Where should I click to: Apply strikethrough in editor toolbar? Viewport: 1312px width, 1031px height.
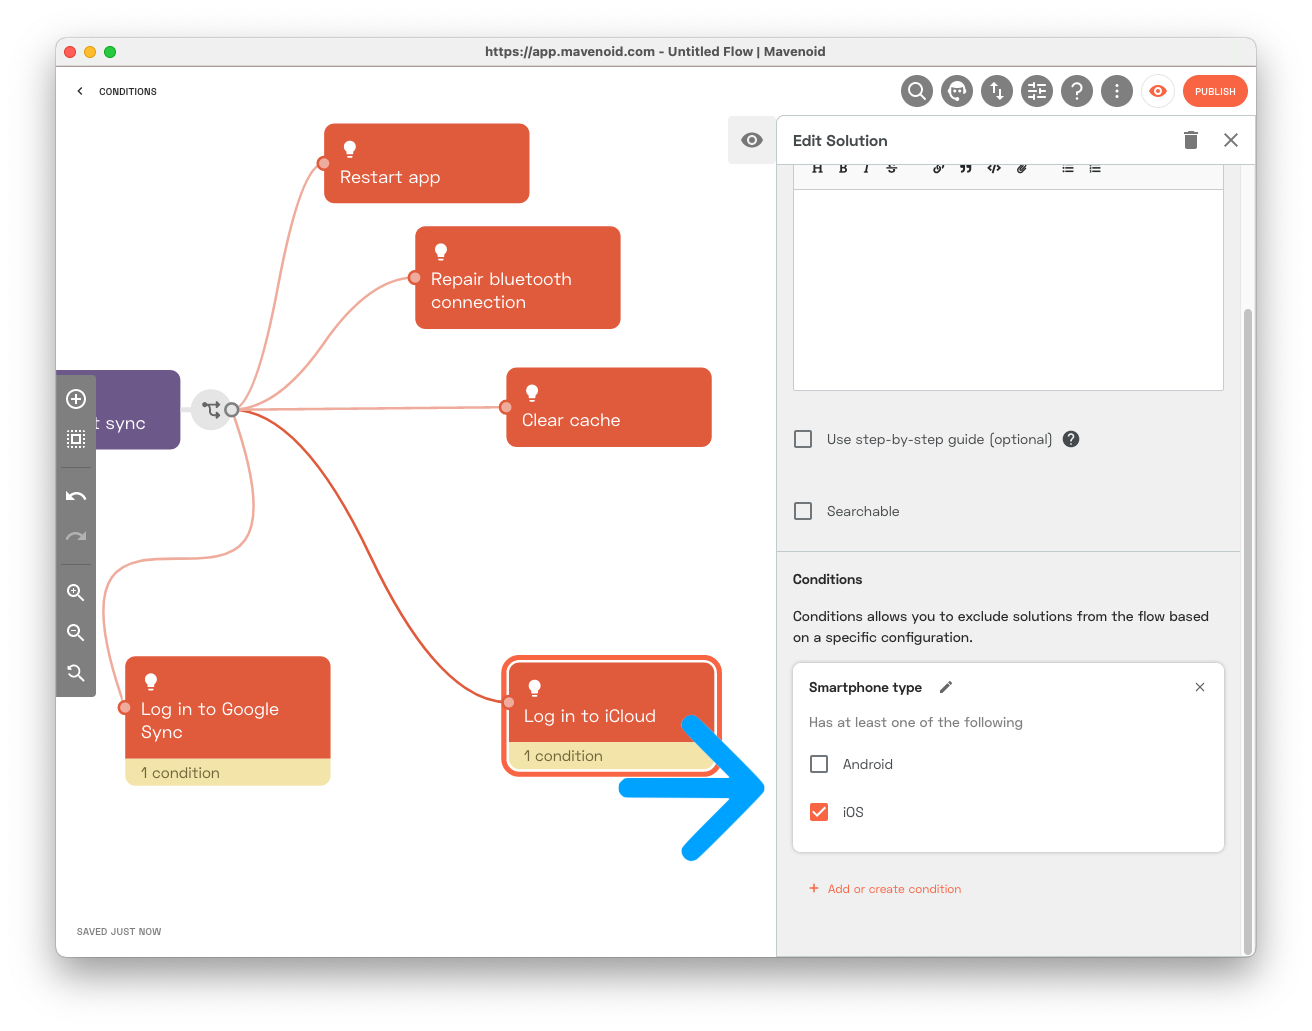(891, 169)
